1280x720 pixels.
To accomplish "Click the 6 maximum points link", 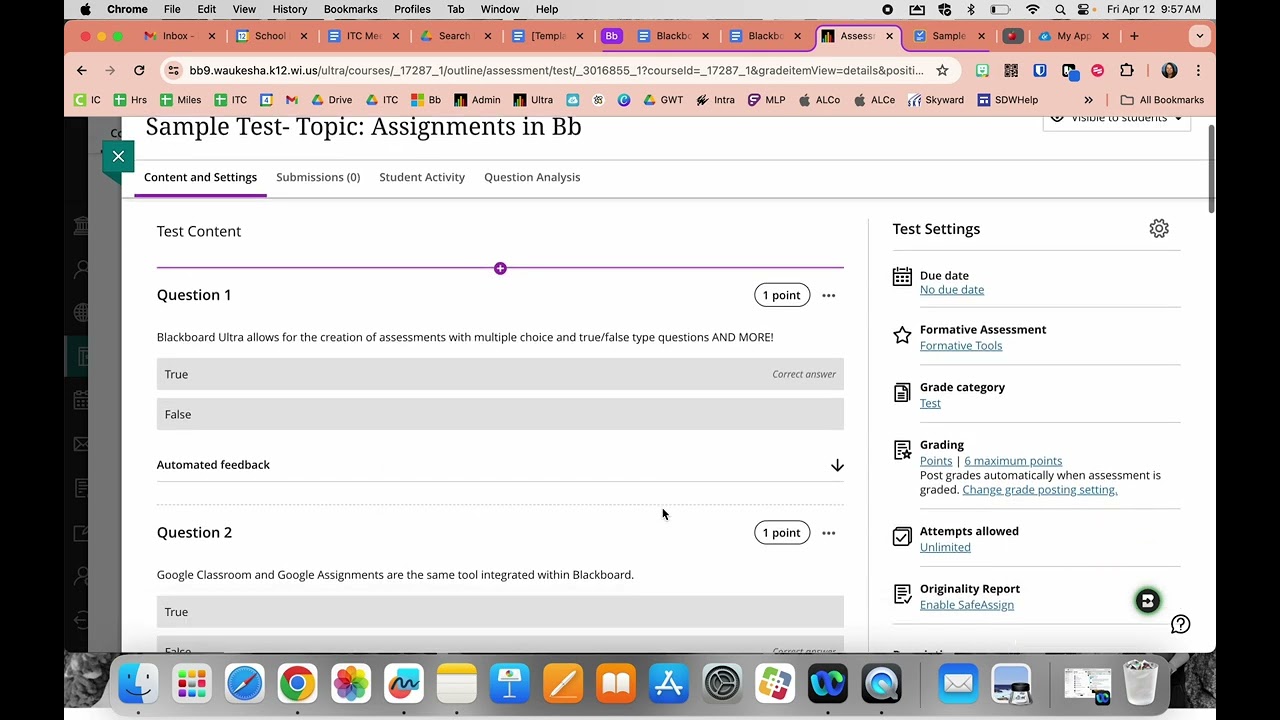I will [x=1013, y=461].
